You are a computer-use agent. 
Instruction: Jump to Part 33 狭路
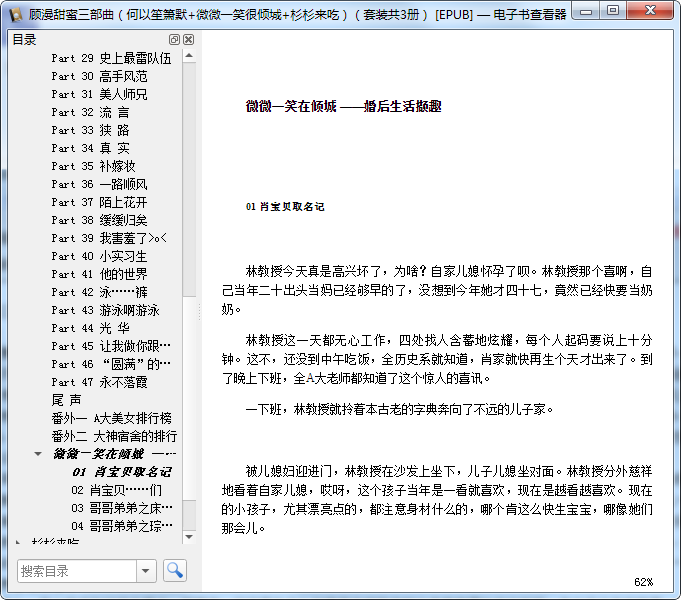[90, 130]
